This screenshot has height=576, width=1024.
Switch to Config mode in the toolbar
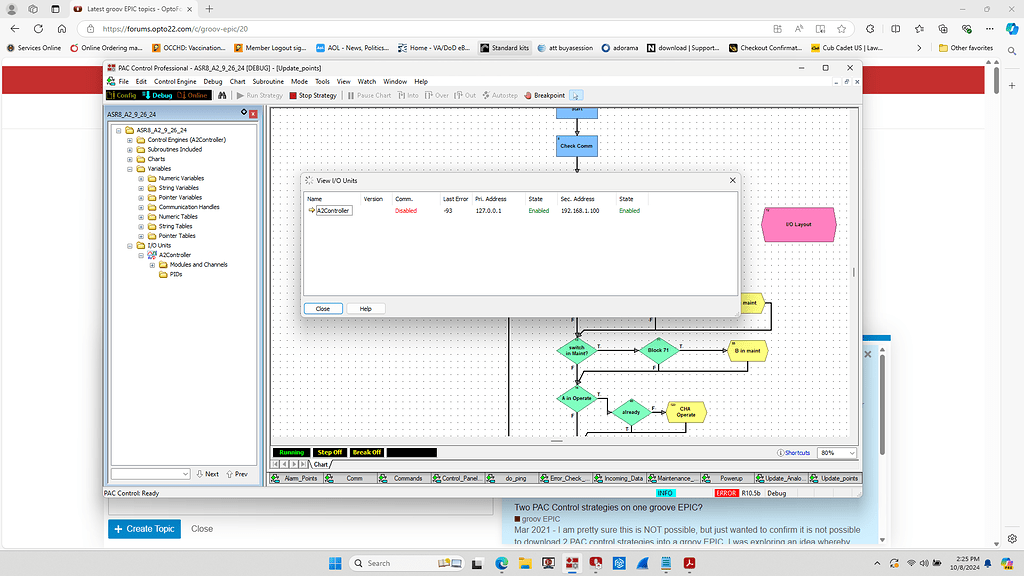click(122, 95)
